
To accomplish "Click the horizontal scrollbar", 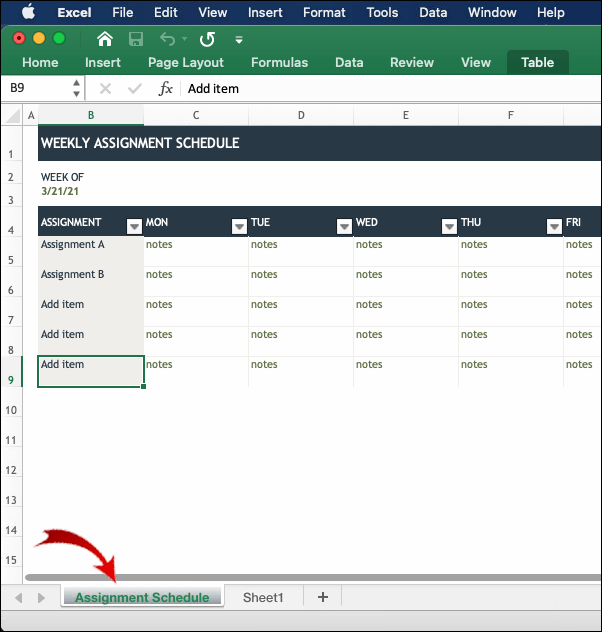I will [313, 577].
